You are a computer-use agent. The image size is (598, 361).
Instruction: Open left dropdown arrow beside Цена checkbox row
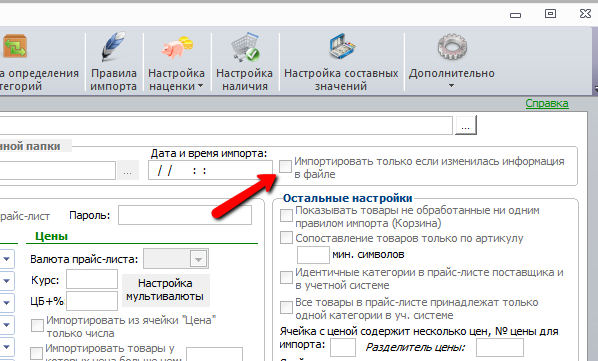[x=7, y=325]
